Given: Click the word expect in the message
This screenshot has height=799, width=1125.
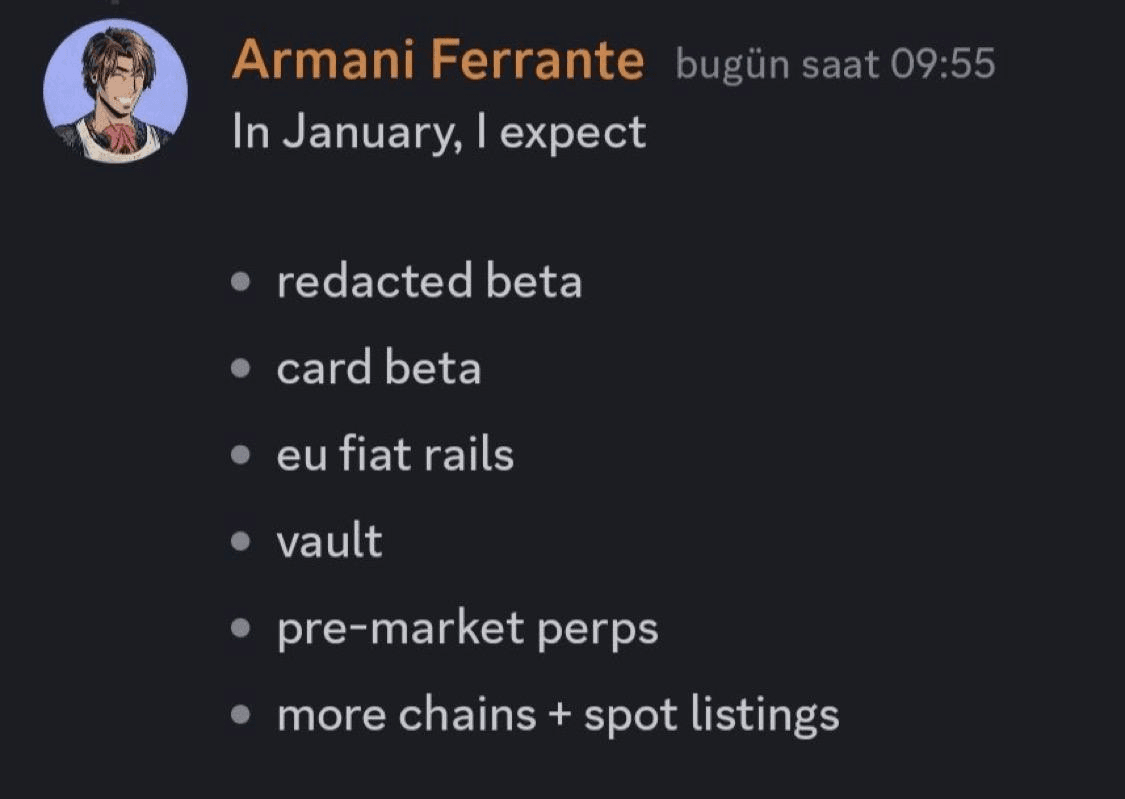Looking at the screenshot, I should [573, 130].
